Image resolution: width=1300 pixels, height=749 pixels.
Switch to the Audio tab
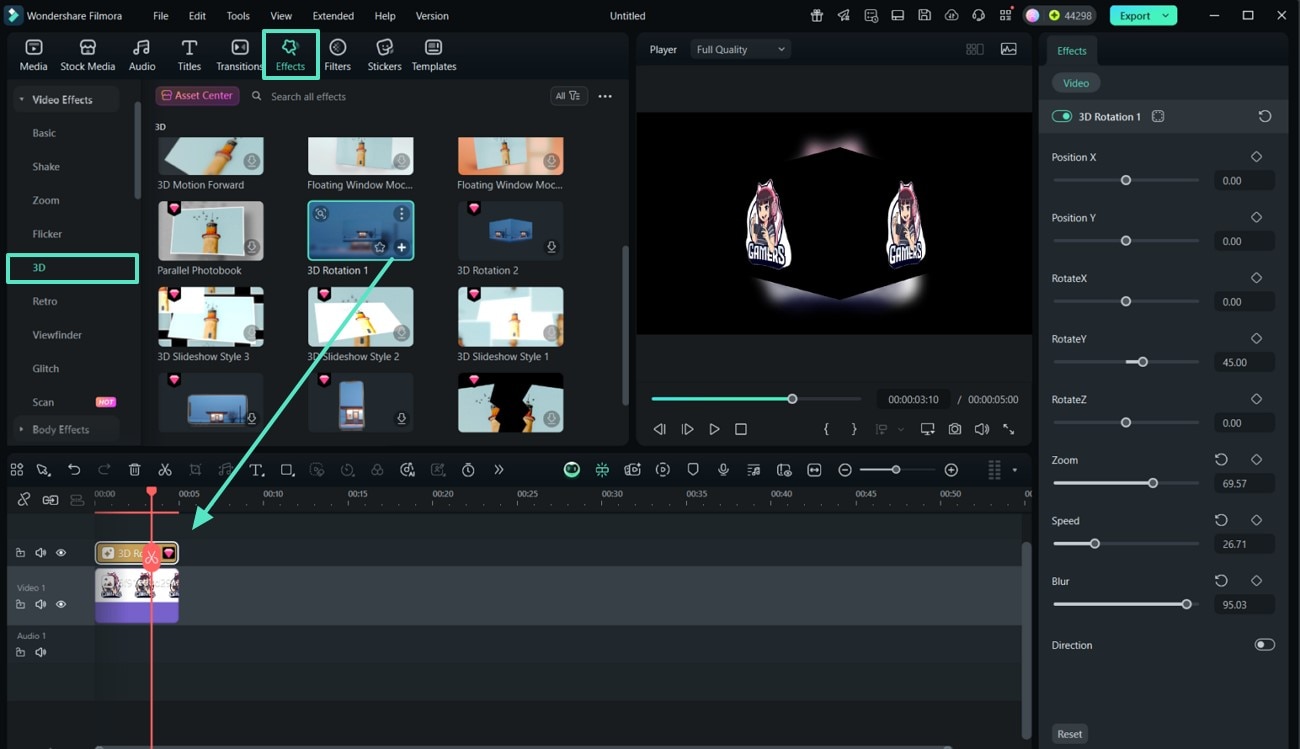point(142,55)
